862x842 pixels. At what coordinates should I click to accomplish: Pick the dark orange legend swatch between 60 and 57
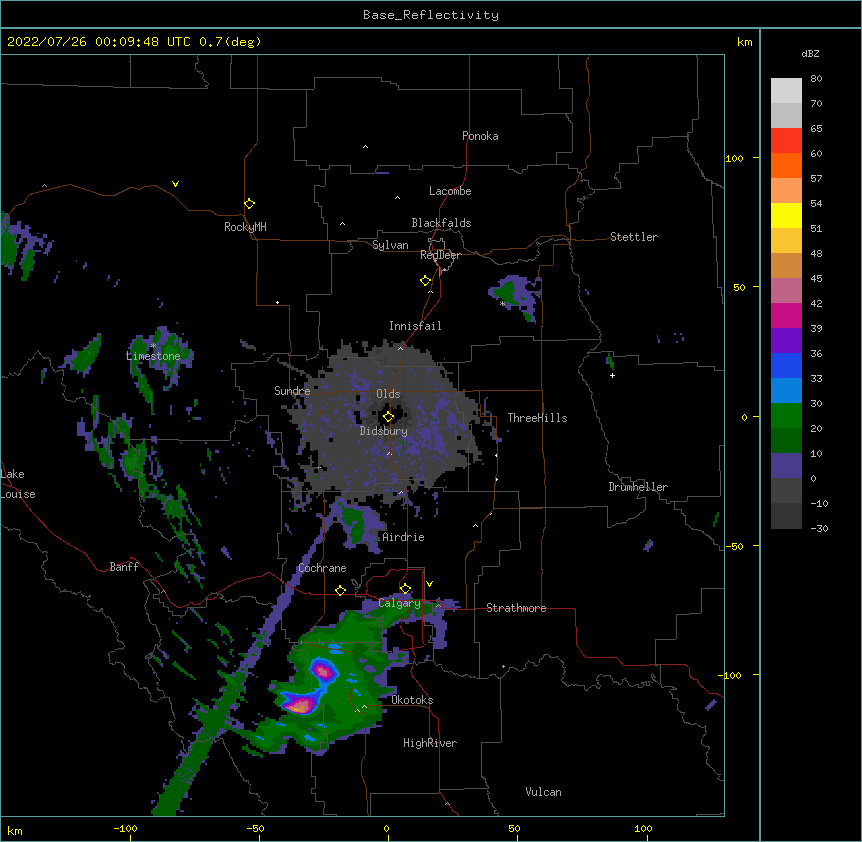pos(786,165)
